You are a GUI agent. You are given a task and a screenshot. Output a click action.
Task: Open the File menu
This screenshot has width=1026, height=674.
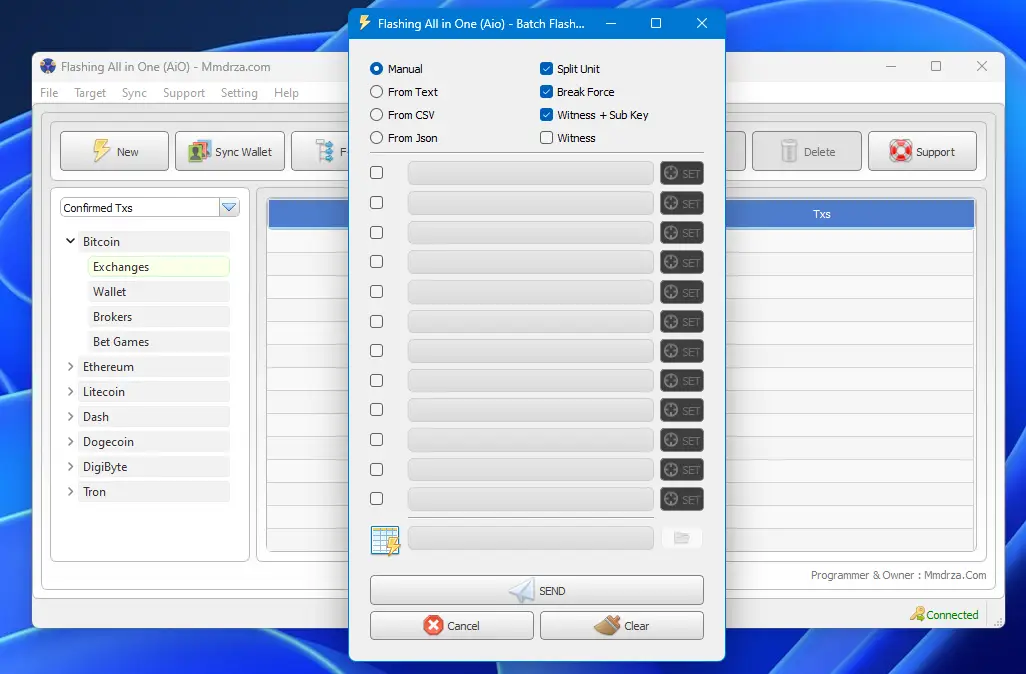(49, 93)
